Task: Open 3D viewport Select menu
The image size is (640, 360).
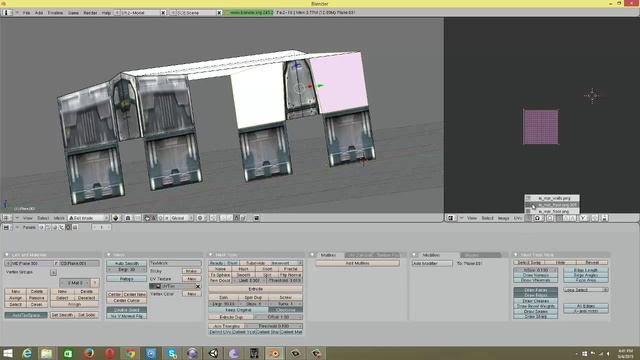Action: (43, 218)
